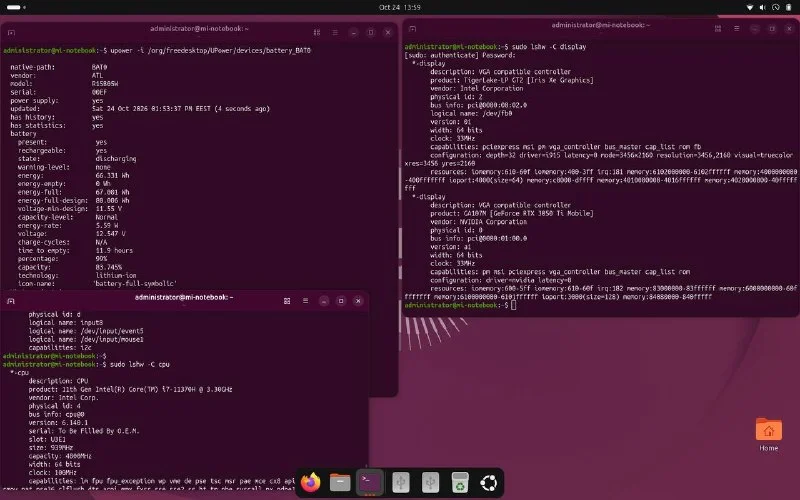Image resolution: width=800 pixels, height=500 pixels.
Task: Show Applications grid via Ubuntu logo
Action: (x=489, y=482)
